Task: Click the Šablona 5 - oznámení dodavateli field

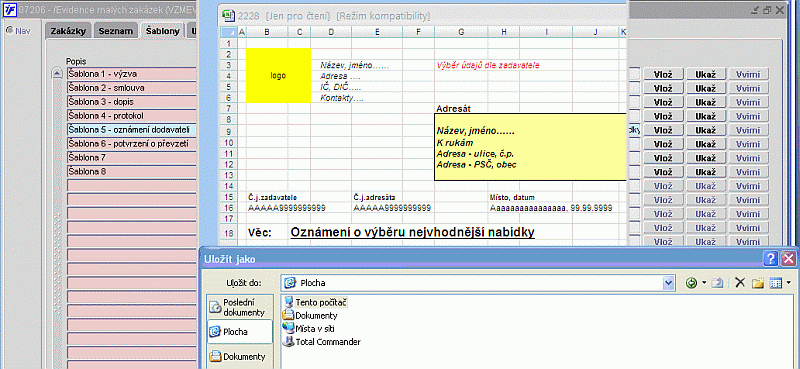Action: [132, 130]
